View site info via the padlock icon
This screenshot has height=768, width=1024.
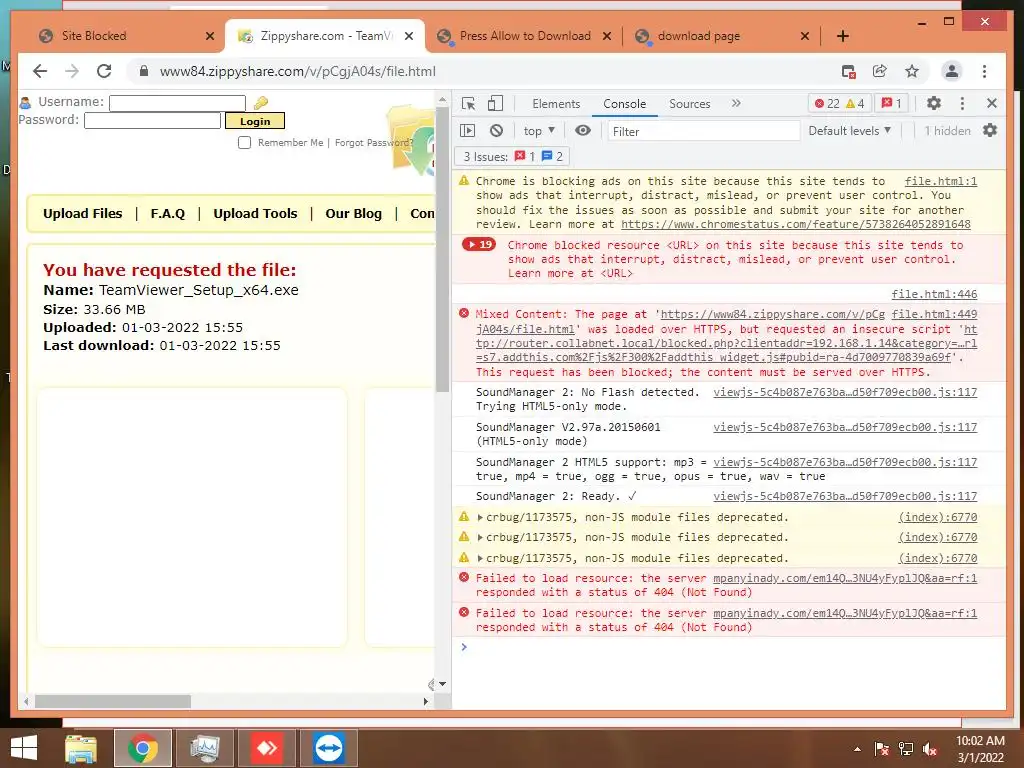144,71
